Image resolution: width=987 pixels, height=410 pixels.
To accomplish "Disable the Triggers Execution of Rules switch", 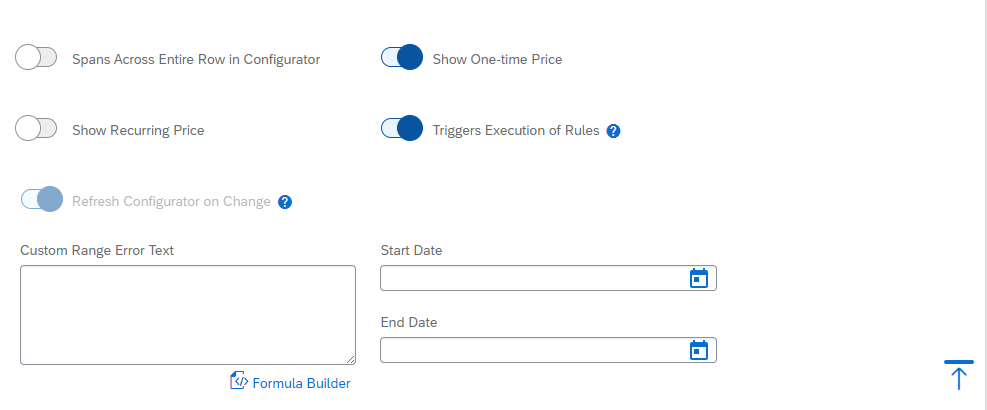I will click(402, 129).
